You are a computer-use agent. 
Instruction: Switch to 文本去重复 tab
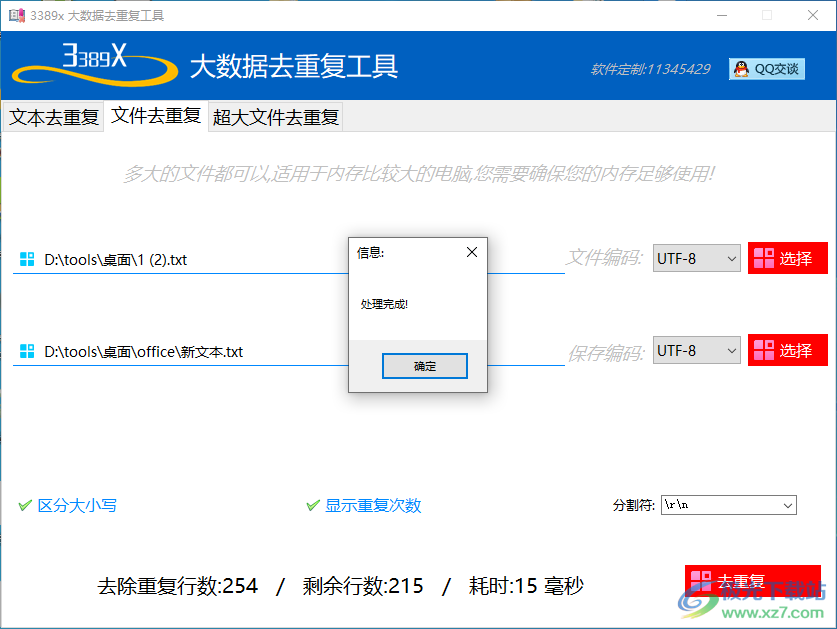pos(54,117)
